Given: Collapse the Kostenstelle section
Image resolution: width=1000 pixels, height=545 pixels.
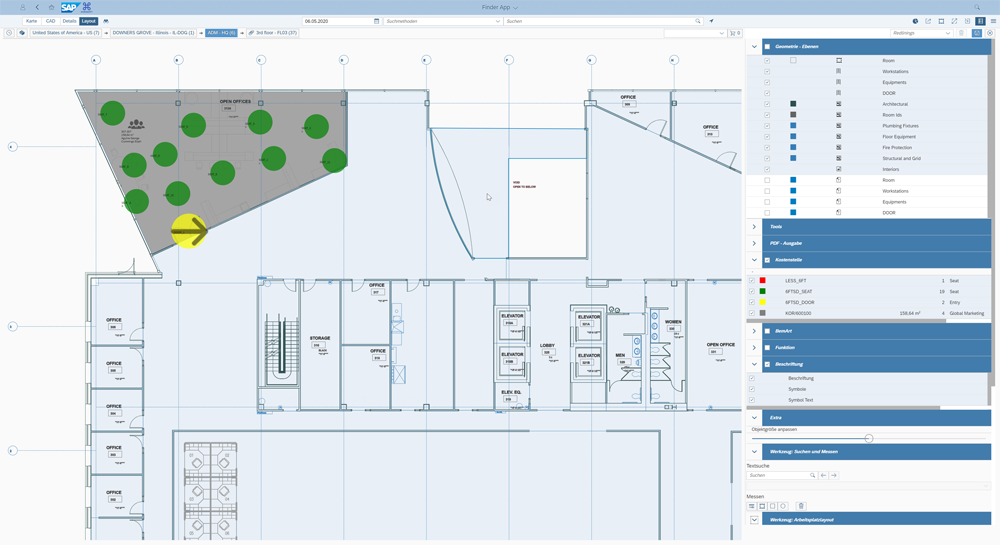Looking at the screenshot, I should coord(754,260).
